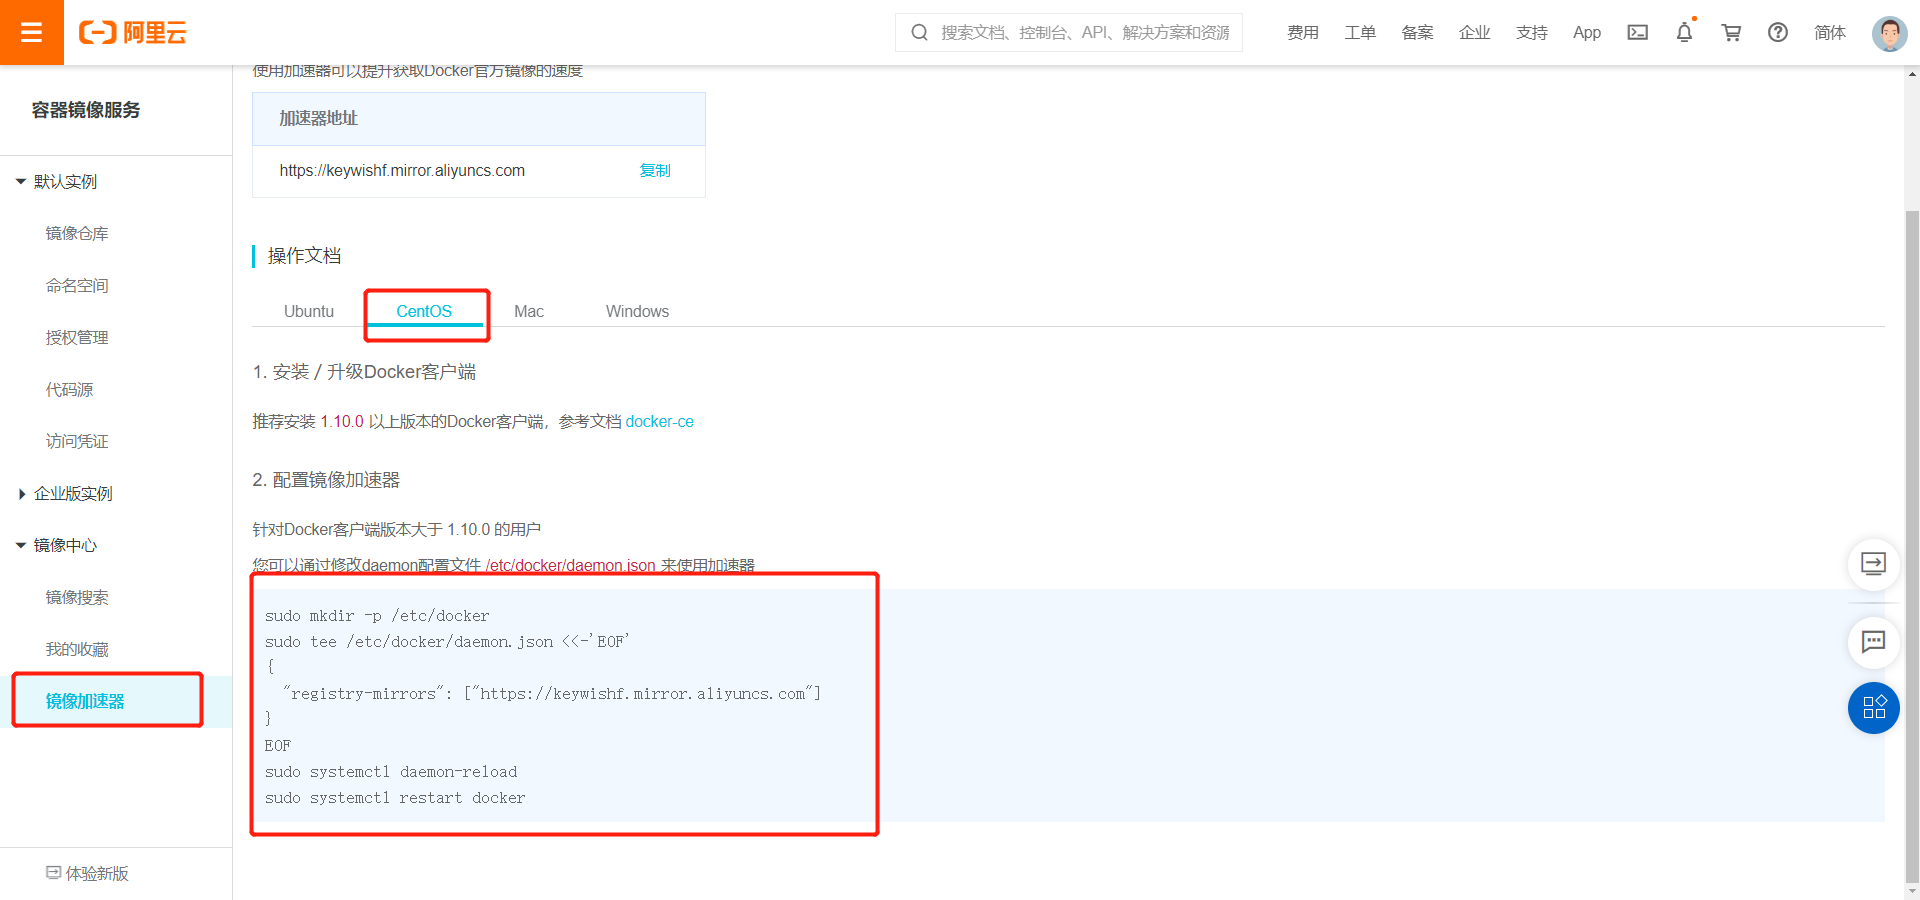Open the shopping cart icon
1920x900 pixels.
[x=1731, y=32]
